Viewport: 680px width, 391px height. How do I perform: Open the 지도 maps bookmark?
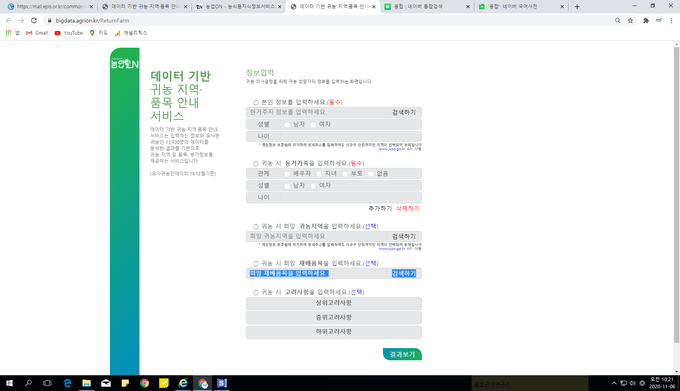click(98, 33)
